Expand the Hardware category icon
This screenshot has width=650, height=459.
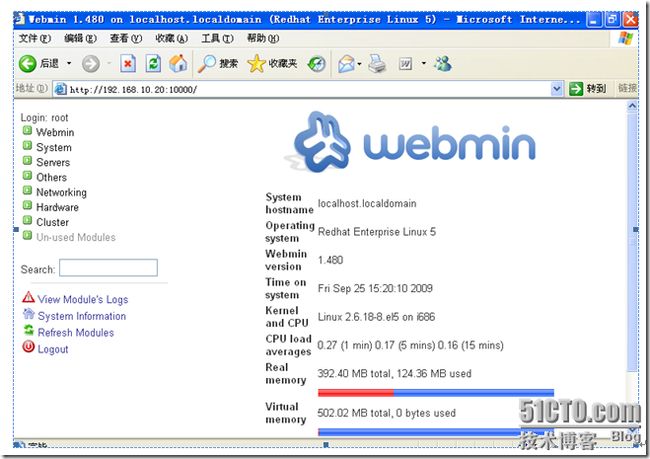27,205
